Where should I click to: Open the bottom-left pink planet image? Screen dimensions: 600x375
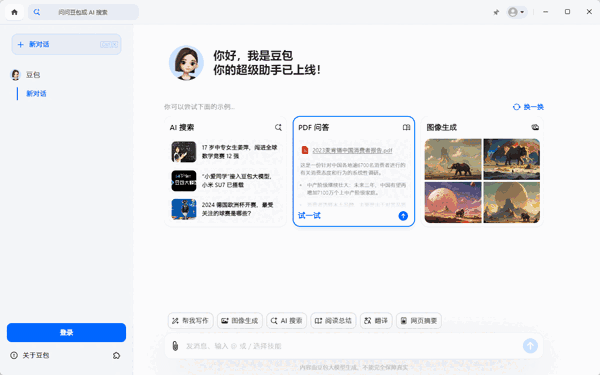click(x=453, y=202)
